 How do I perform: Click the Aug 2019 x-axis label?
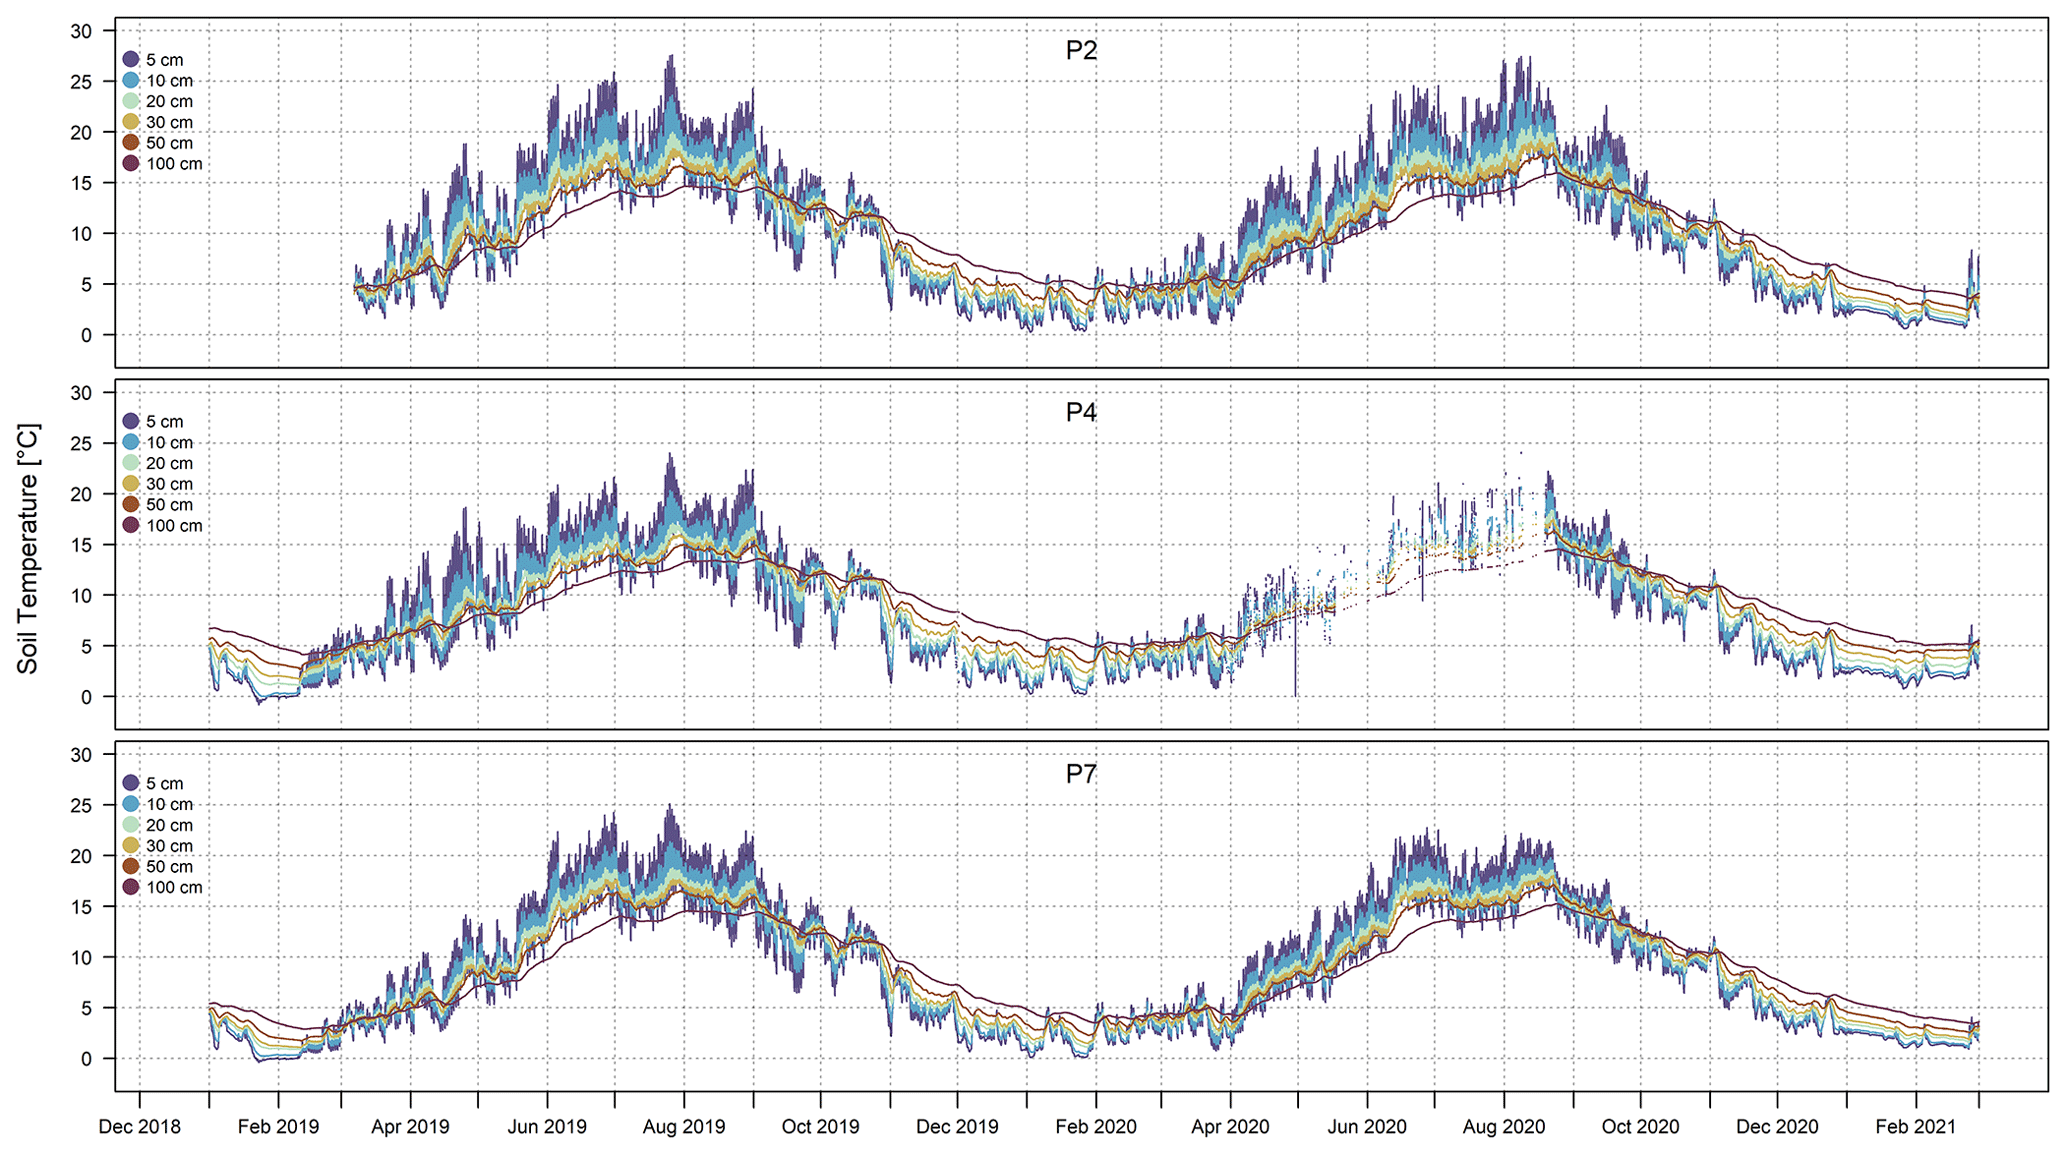tap(684, 1127)
